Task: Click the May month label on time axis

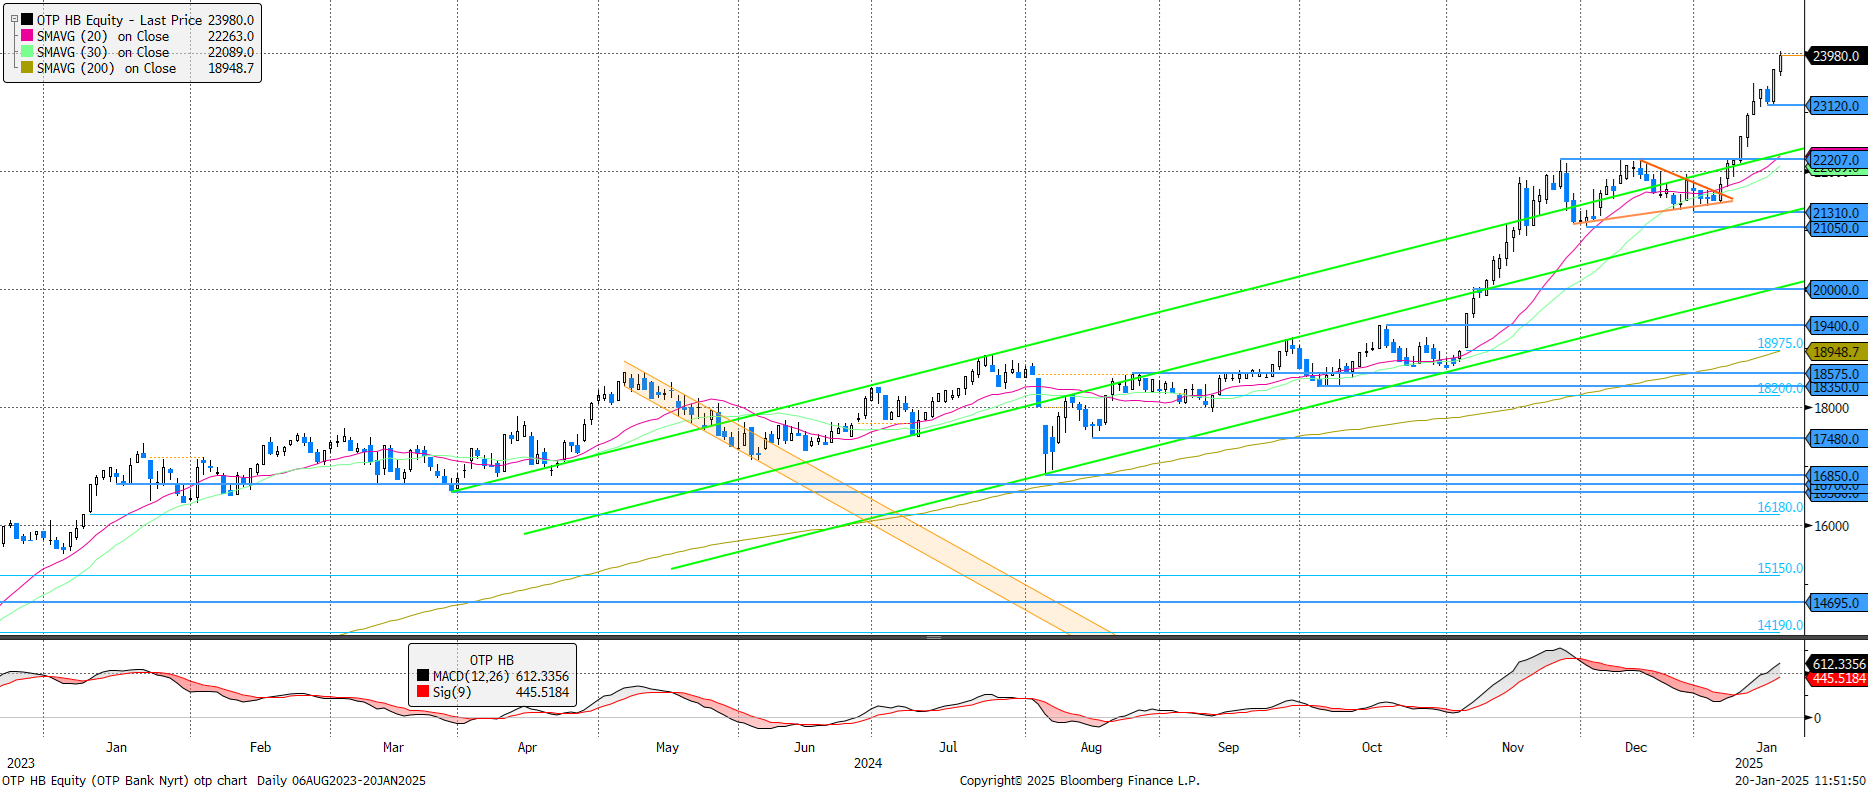Action: [667, 747]
